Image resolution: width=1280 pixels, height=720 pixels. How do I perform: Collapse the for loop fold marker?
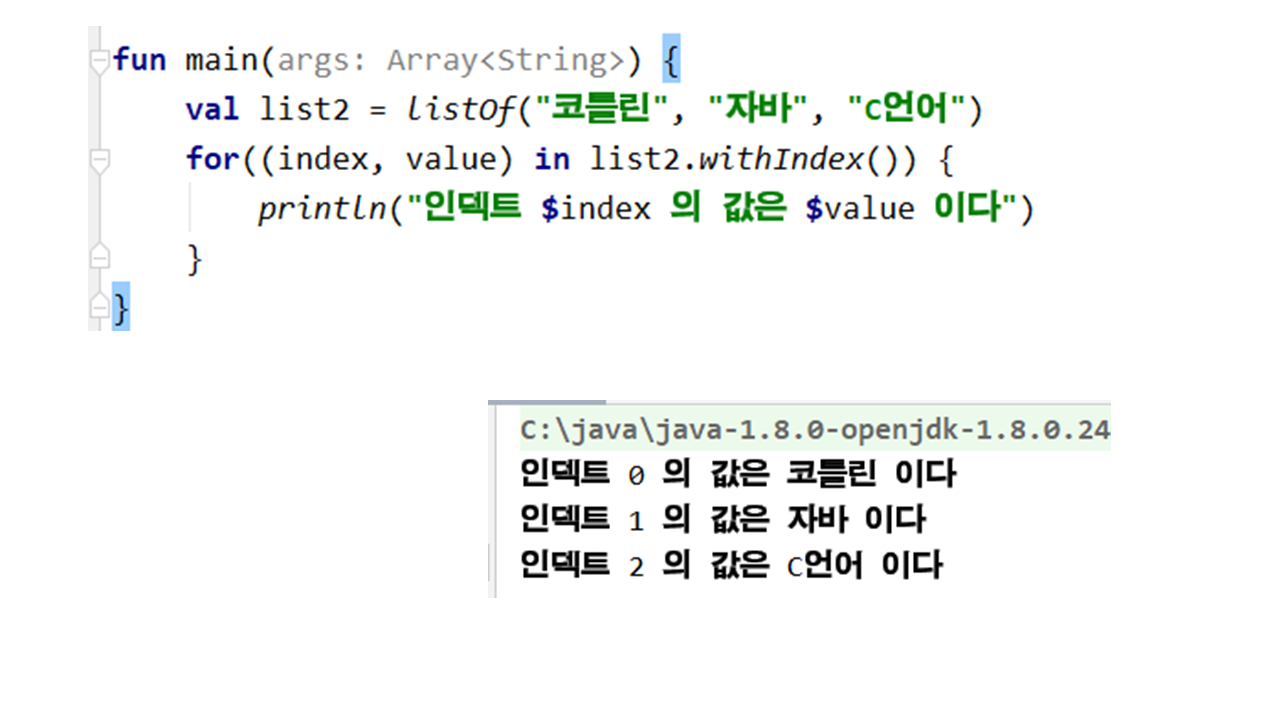[x=99, y=160]
